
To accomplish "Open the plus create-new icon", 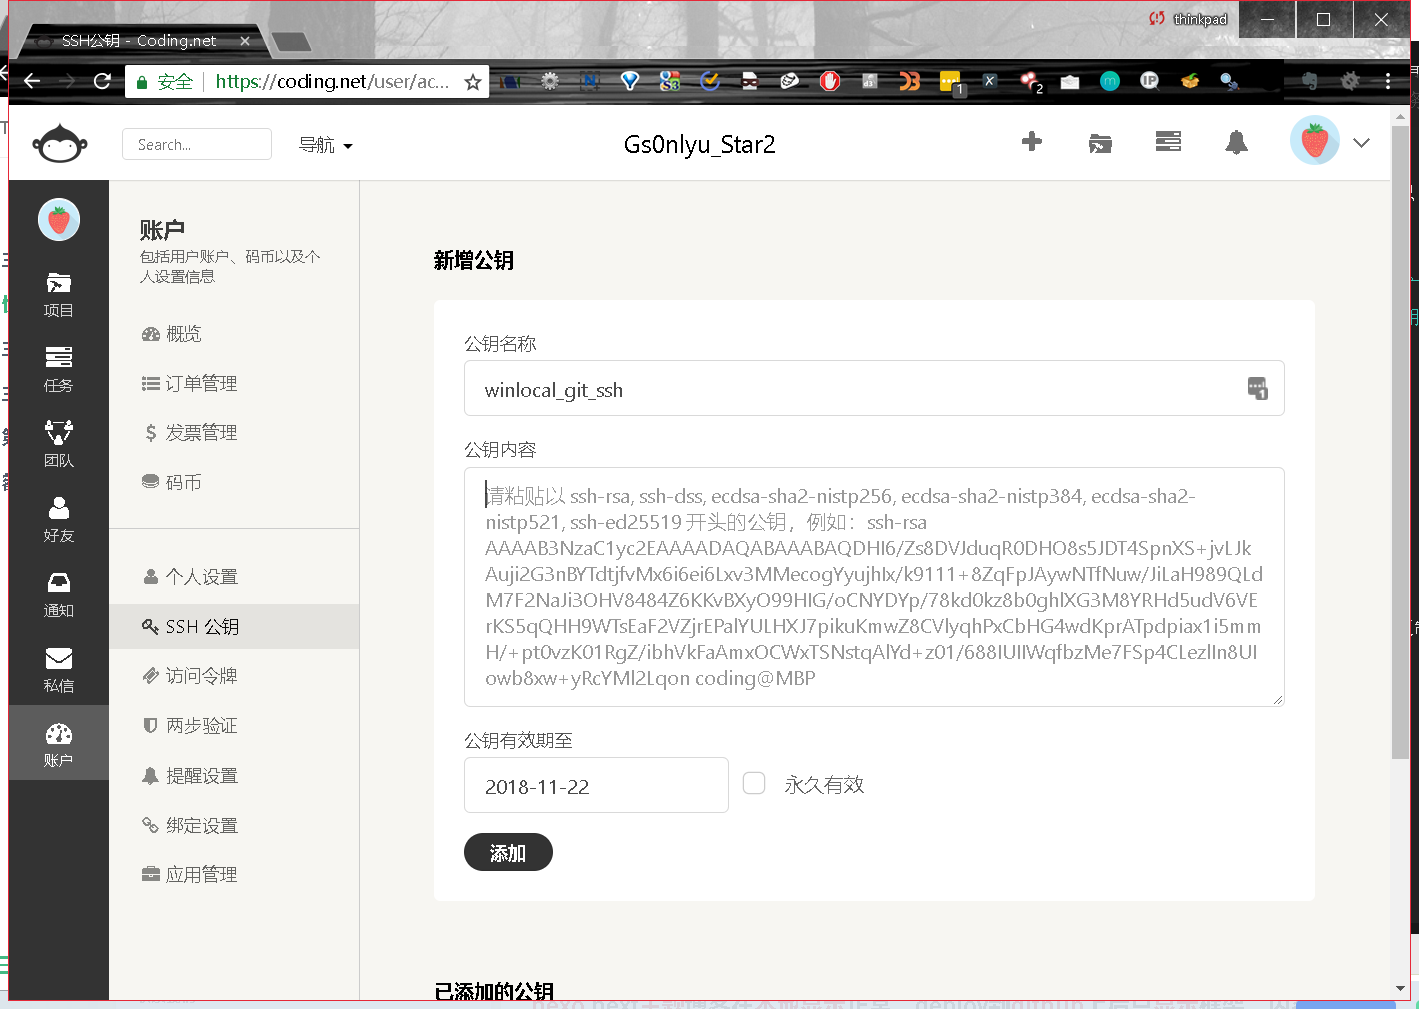I will point(1031,142).
